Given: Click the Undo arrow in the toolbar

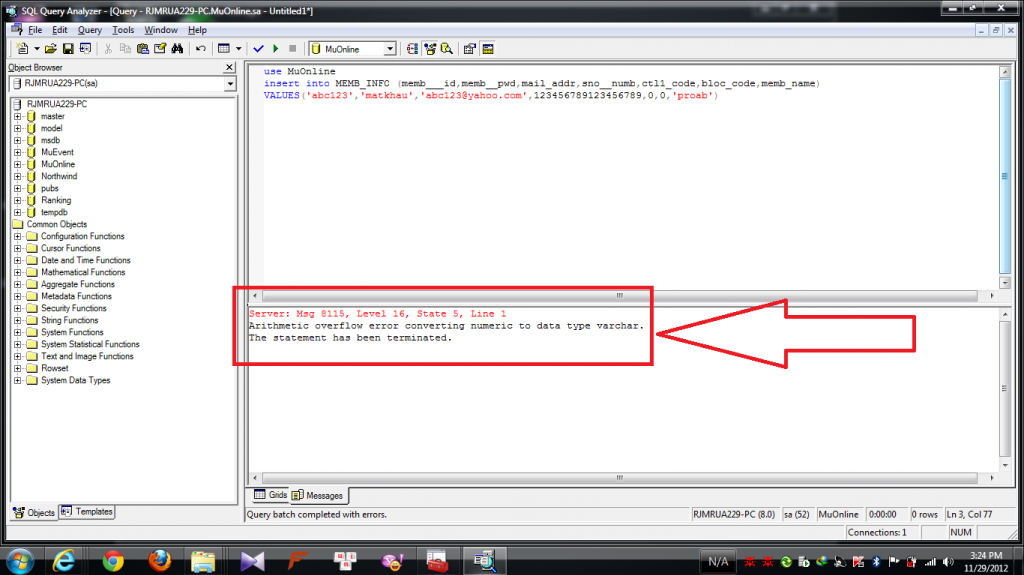Looking at the screenshot, I should point(201,48).
